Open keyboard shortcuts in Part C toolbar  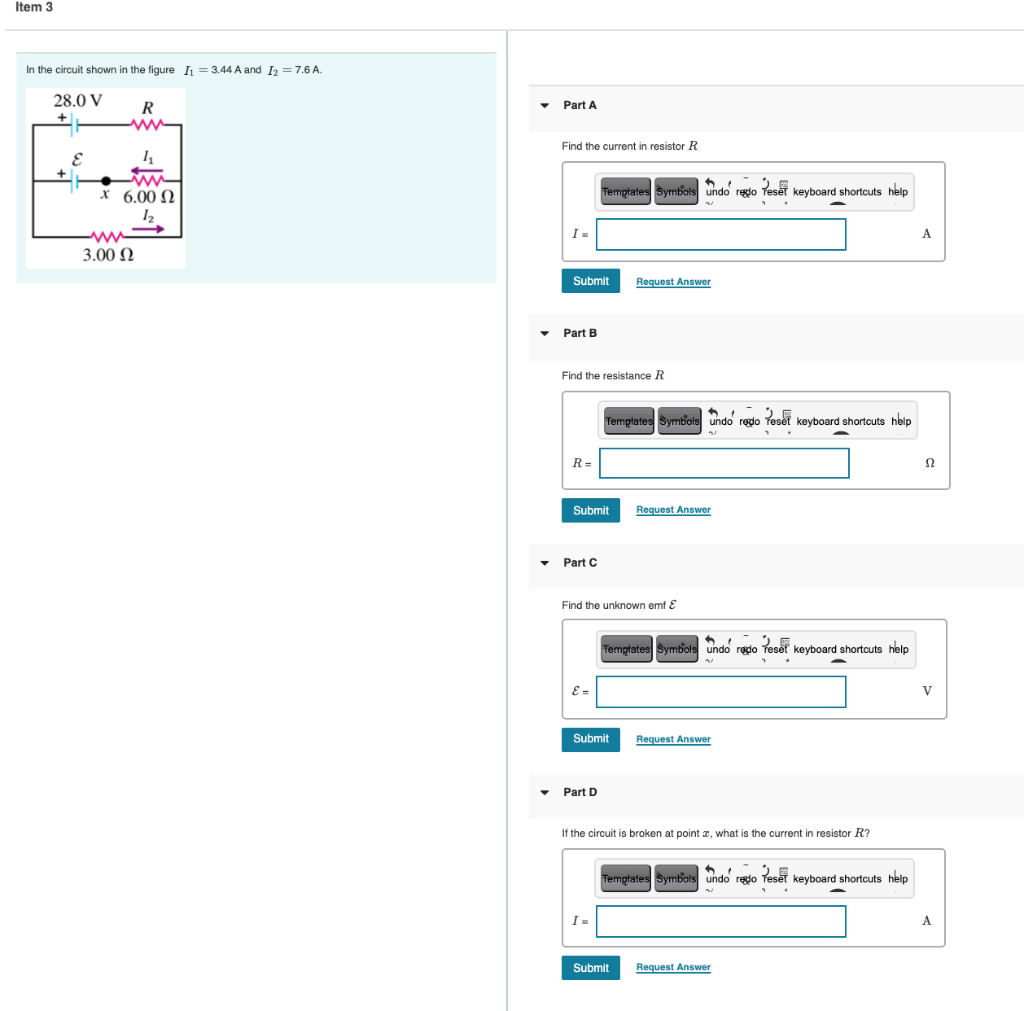(838, 649)
